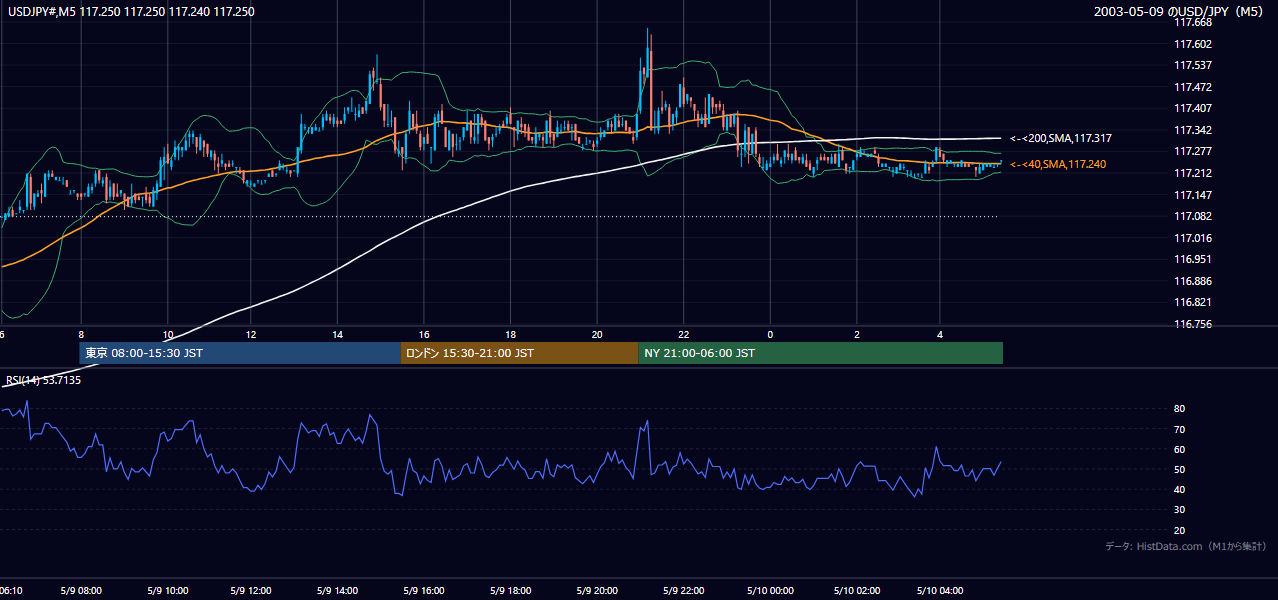Click the 40 SMA label reading 117.240
Viewport: 1278px width, 600px height.
(1058, 164)
